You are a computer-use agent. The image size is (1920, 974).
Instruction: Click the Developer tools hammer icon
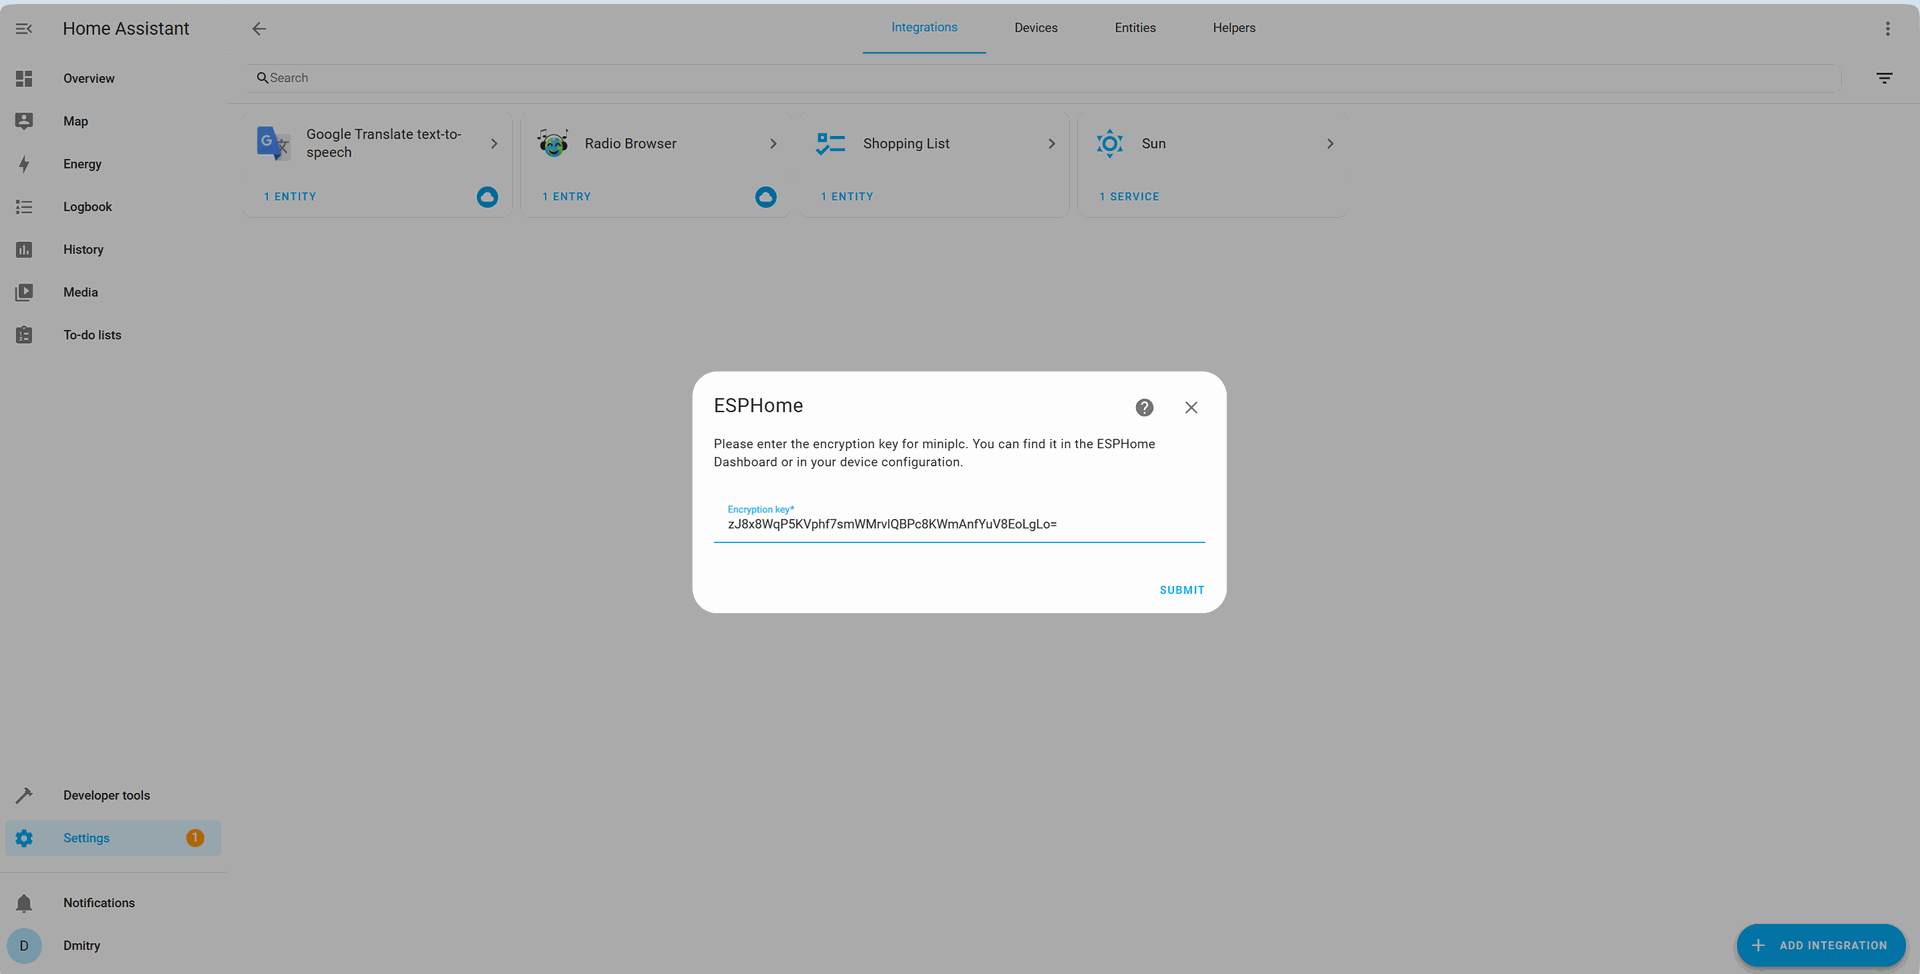(x=24, y=795)
